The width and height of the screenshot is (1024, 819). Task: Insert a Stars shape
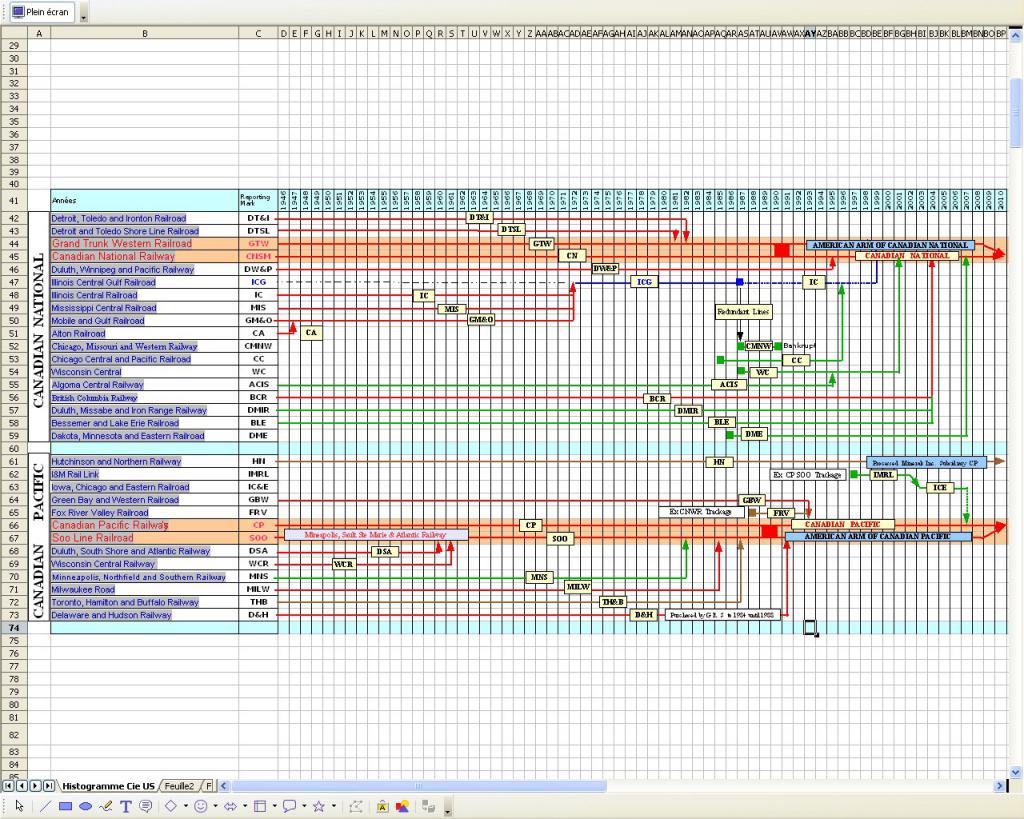pos(319,806)
